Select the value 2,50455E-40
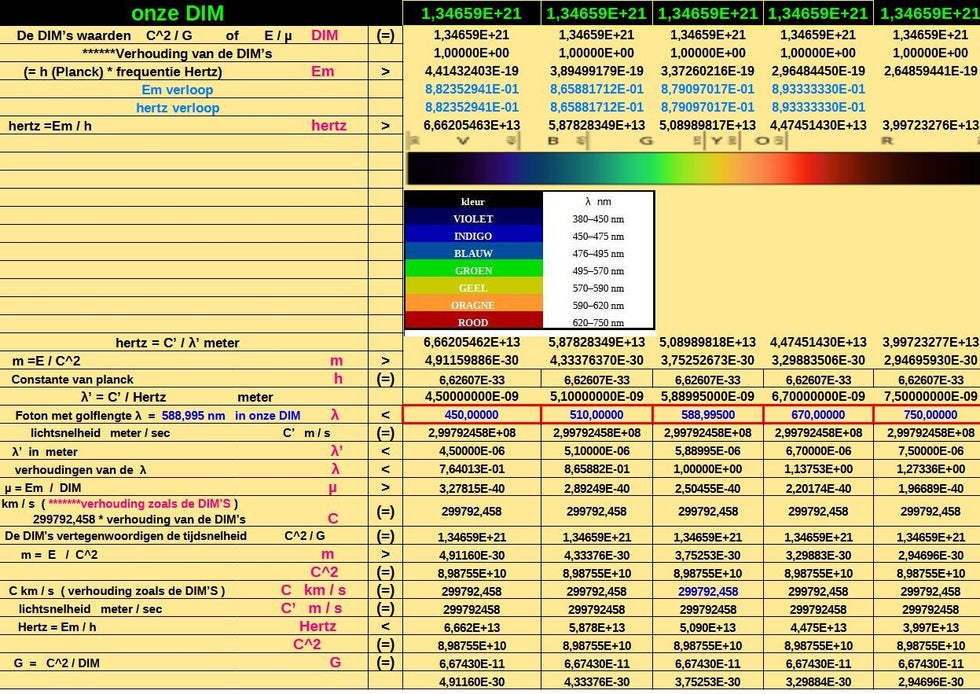The height and width of the screenshot is (694, 980). tap(708, 488)
